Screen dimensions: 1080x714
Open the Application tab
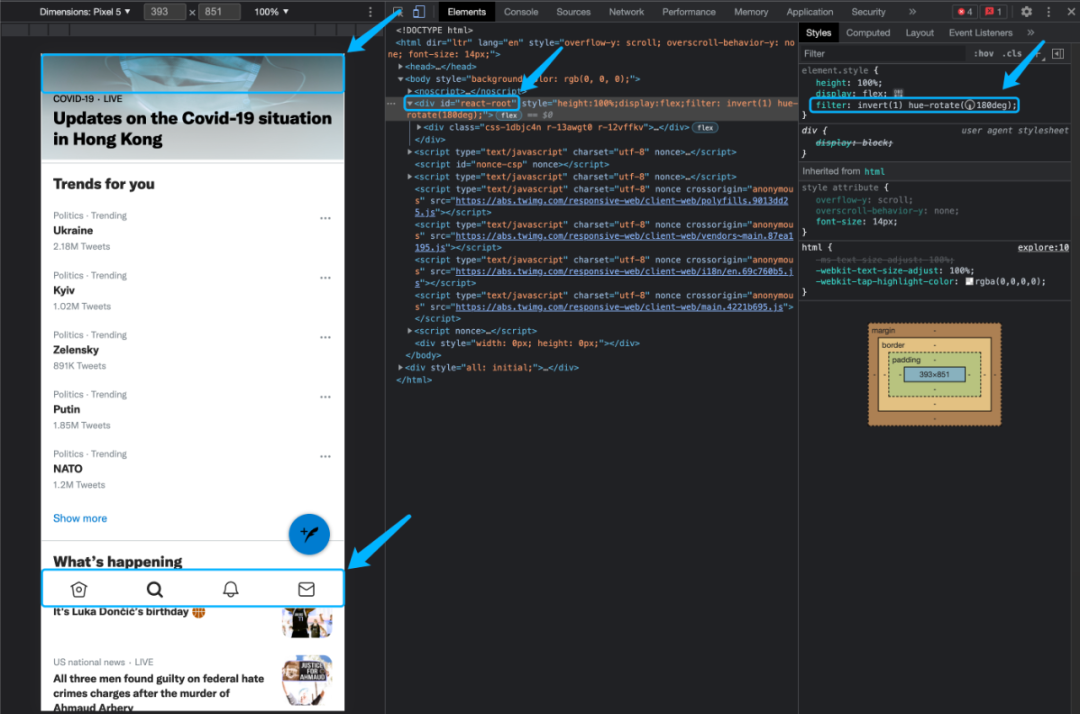[x=809, y=12]
